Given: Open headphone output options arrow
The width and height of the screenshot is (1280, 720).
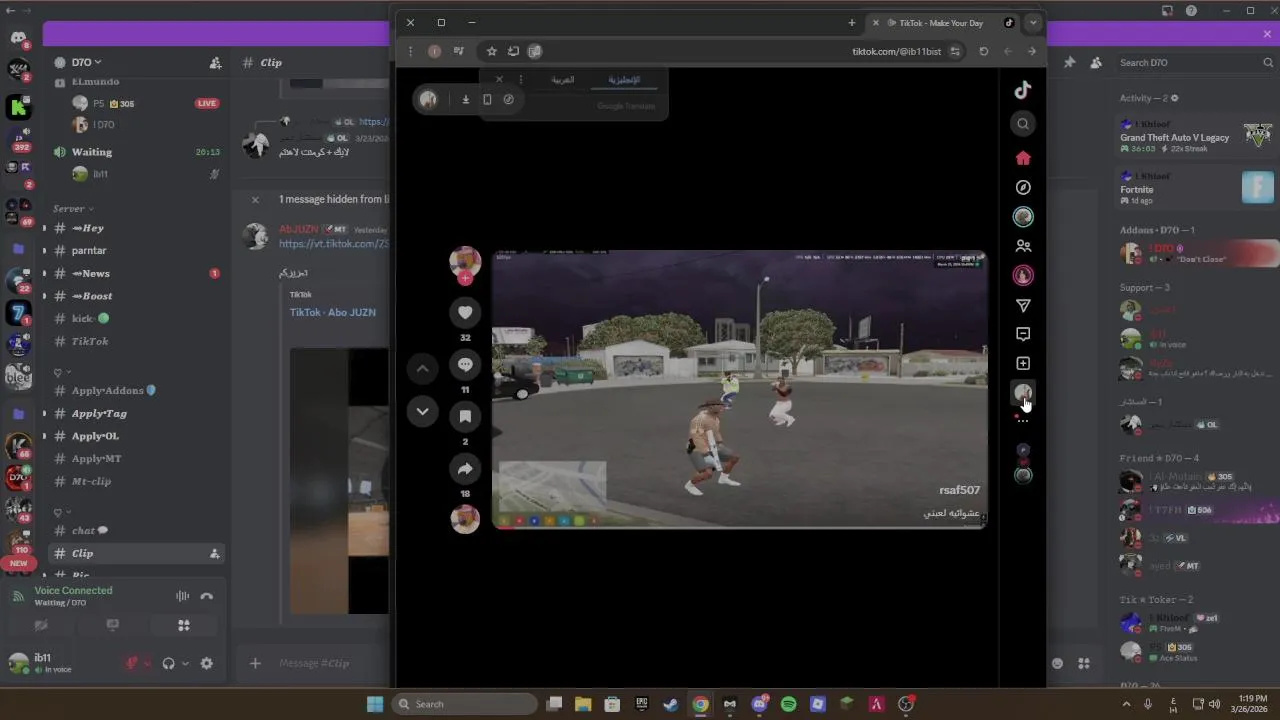Looking at the screenshot, I should point(185,663).
